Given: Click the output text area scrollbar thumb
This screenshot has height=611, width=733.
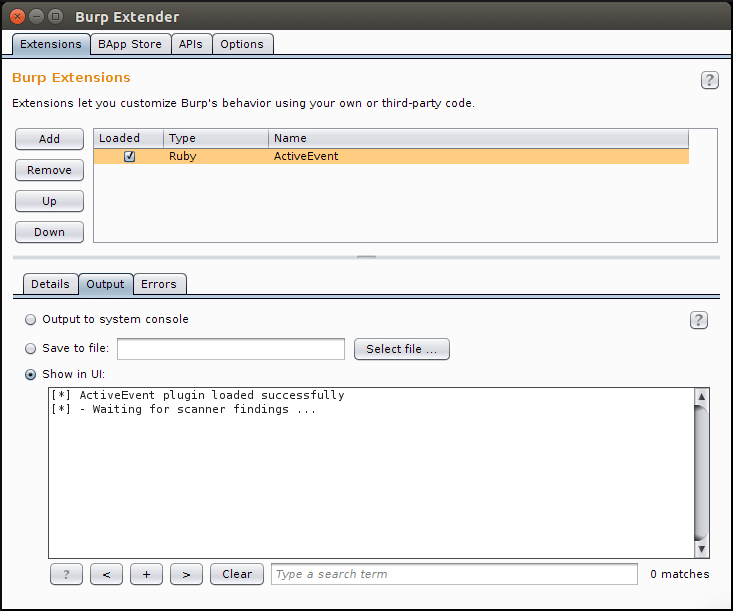Looking at the screenshot, I should pos(701,472).
